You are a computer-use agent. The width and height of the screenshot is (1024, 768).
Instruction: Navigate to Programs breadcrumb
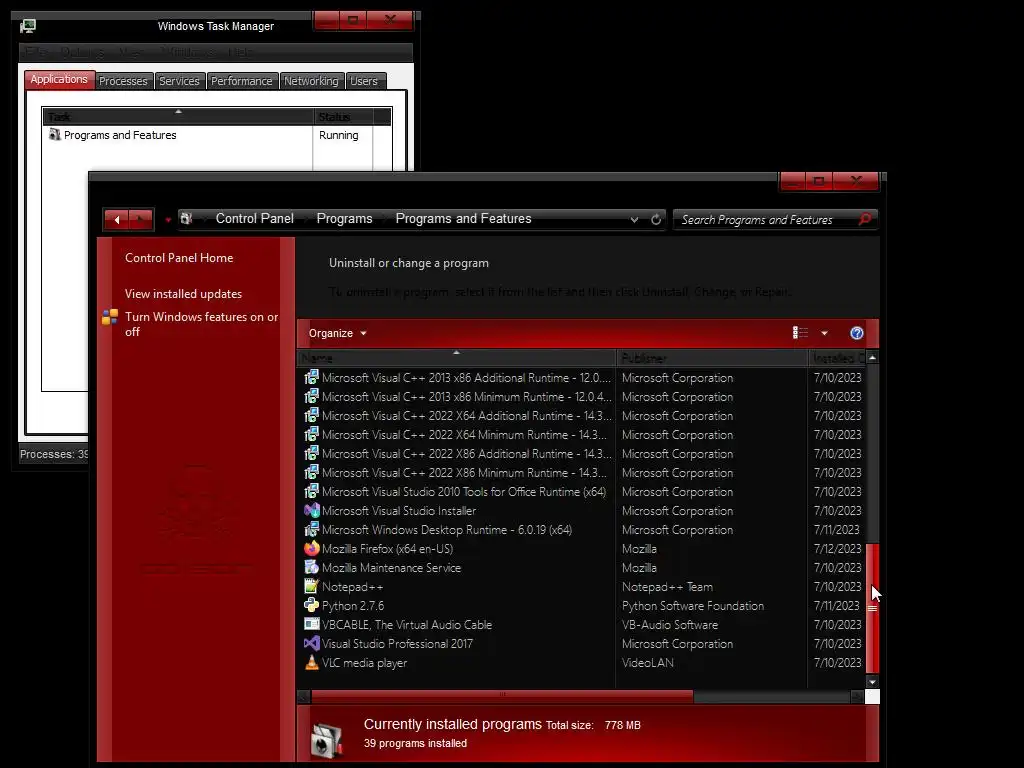tap(344, 219)
